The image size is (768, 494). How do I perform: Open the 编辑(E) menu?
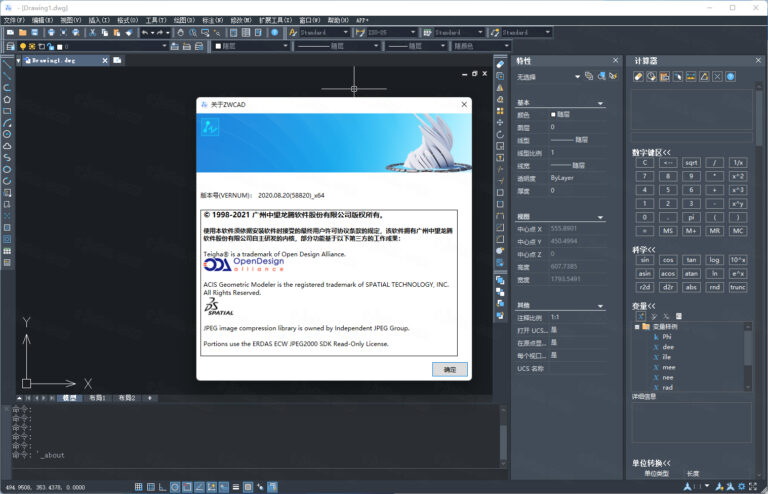click(x=42, y=20)
